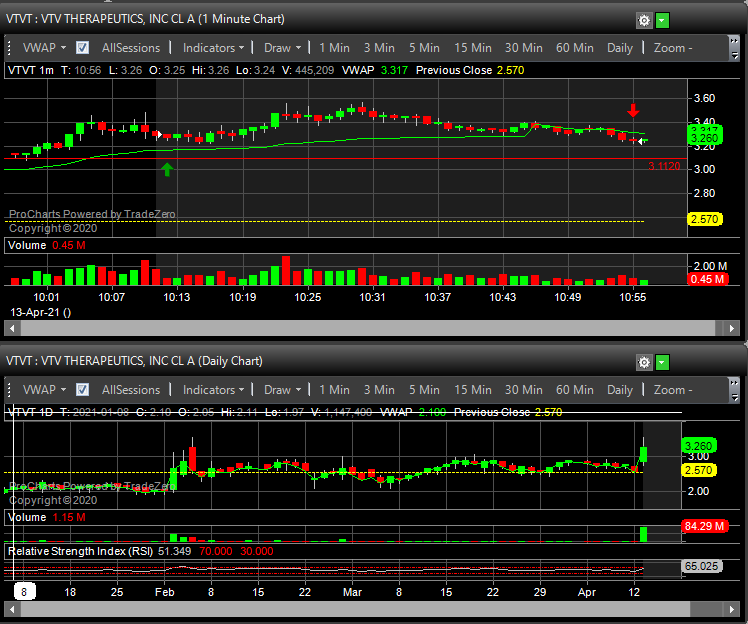The width and height of the screenshot is (748, 624).
Task: Select 5 Min timeframe in 1 Minute Chart
Action: point(424,48)
